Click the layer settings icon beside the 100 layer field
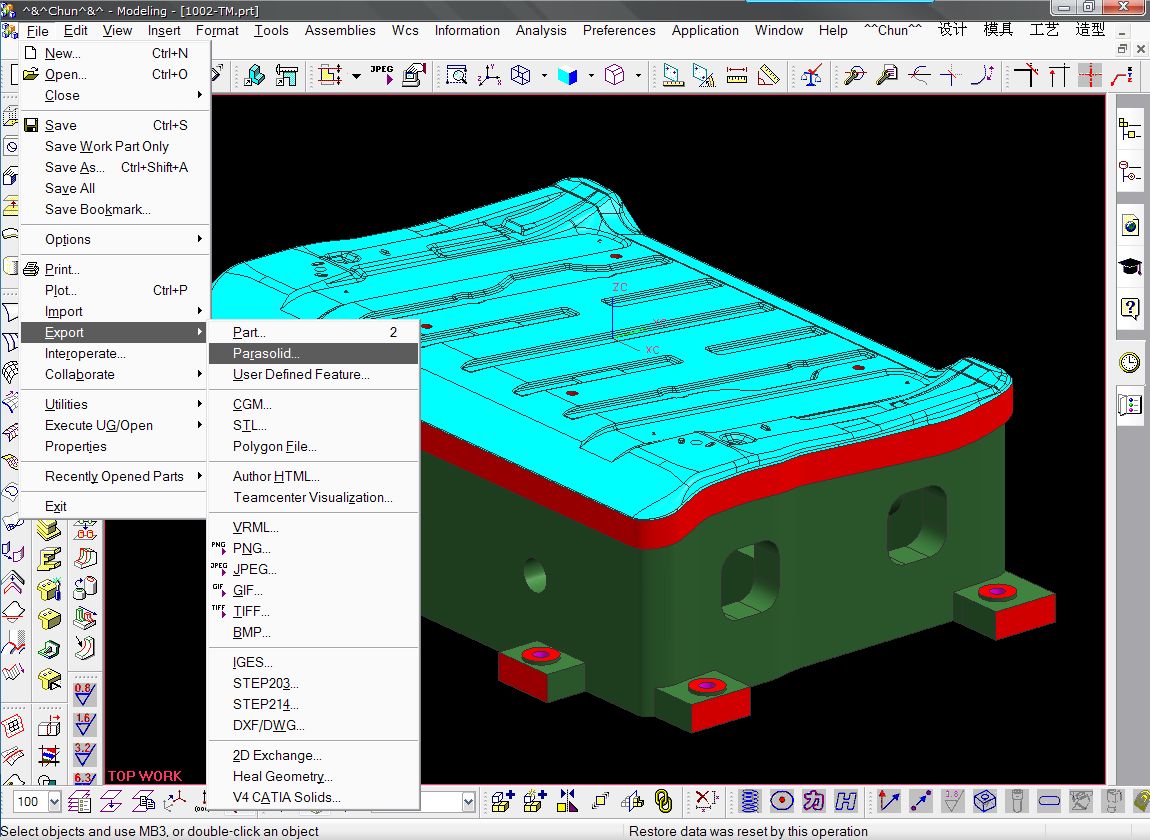Image resolution: width=1150 pixels, height=840 pixels. pos(79,802)
